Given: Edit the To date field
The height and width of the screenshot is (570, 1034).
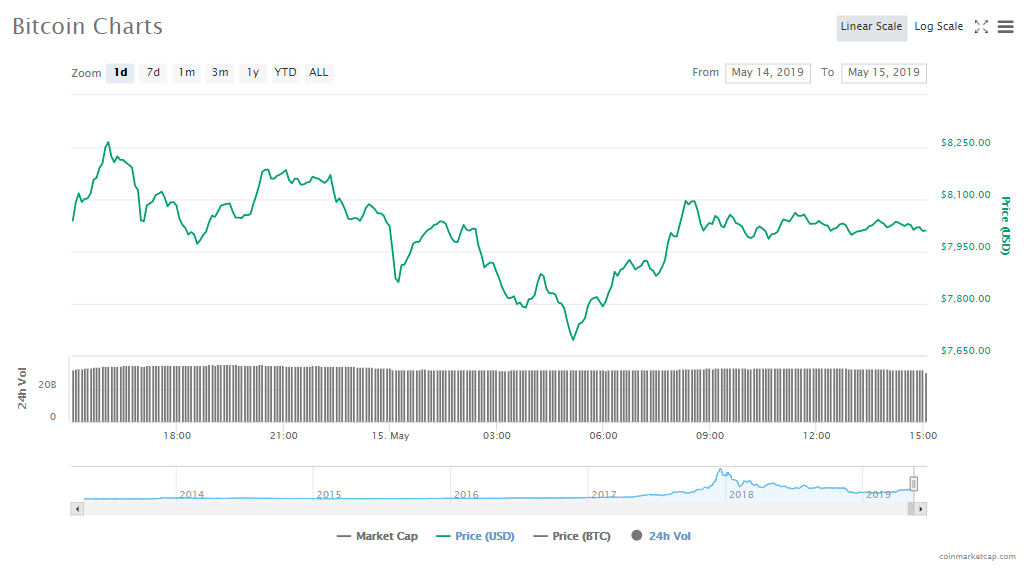Looking at the screenshot, I should tap(883, 73).
